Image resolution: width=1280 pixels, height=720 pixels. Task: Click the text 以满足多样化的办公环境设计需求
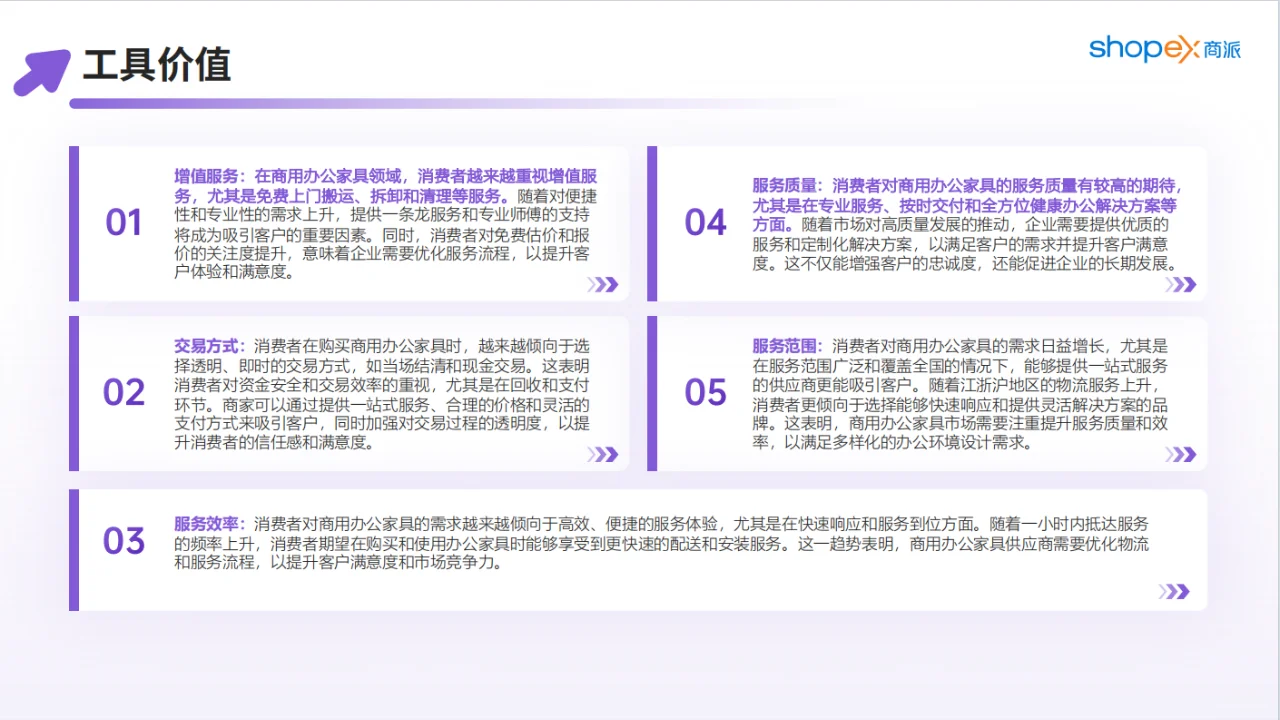click(900, 442)
